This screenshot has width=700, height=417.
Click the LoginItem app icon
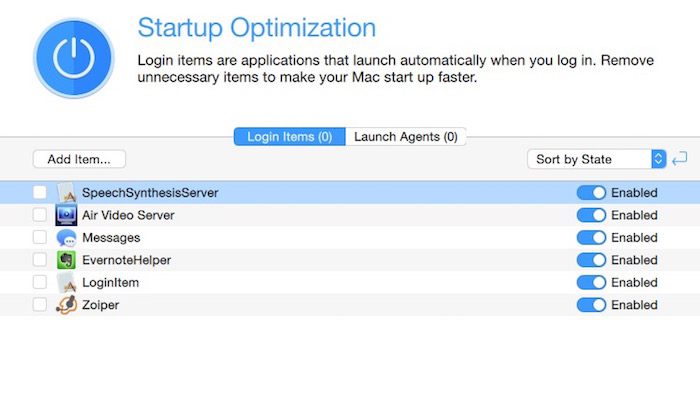point(67,283)
